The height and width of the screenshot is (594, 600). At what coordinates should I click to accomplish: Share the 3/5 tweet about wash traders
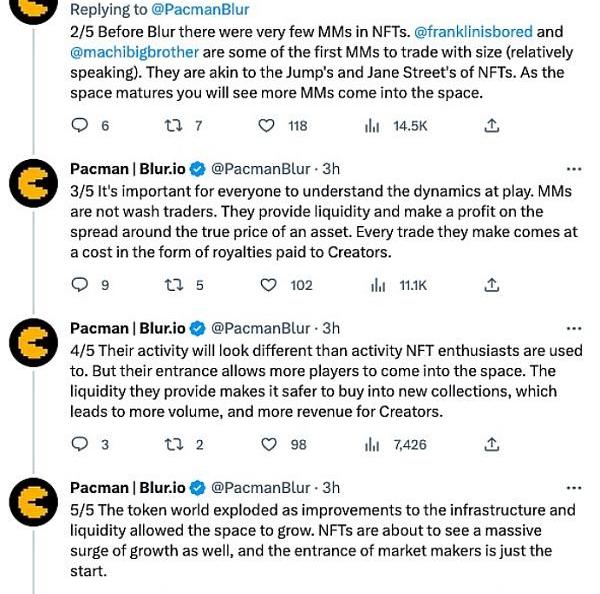491,285
